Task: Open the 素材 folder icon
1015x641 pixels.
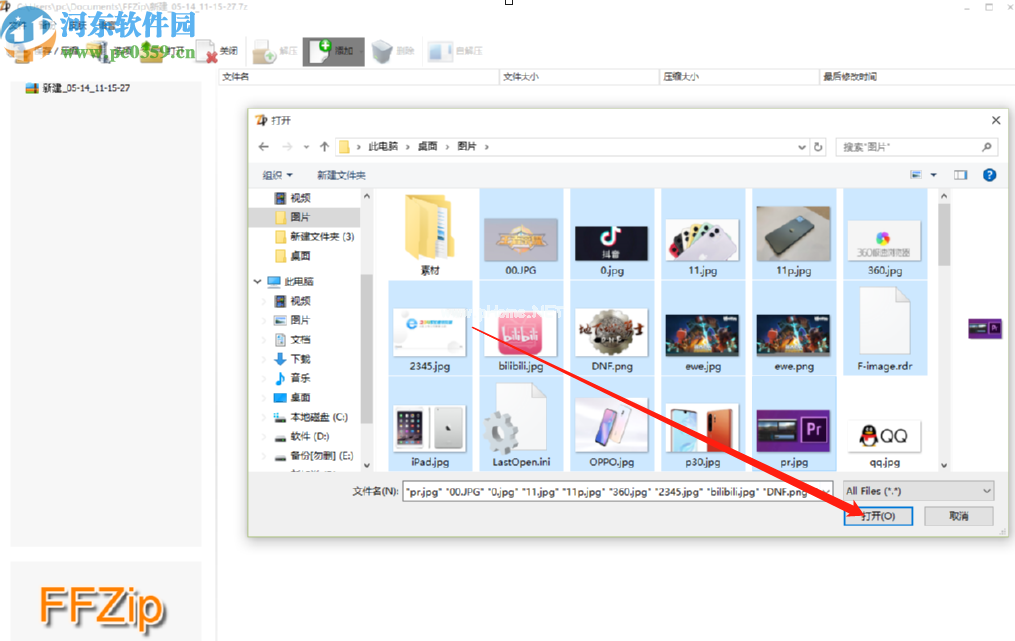Action: click(430, 230)
